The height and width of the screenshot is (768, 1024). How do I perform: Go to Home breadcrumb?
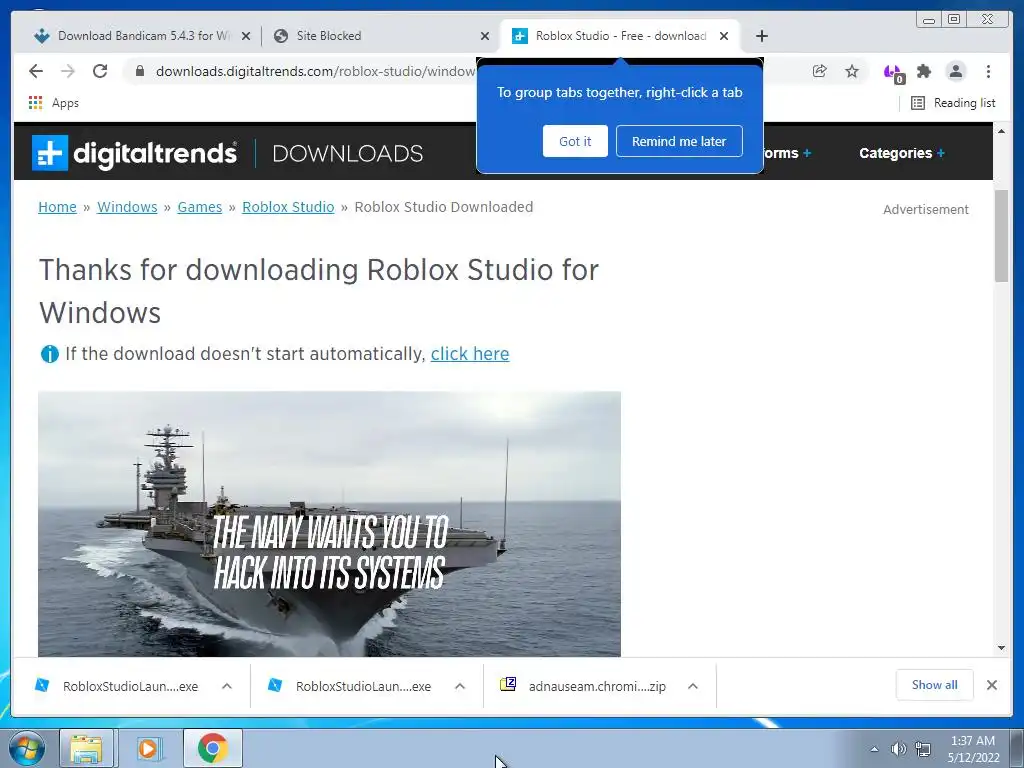point(57,207)
